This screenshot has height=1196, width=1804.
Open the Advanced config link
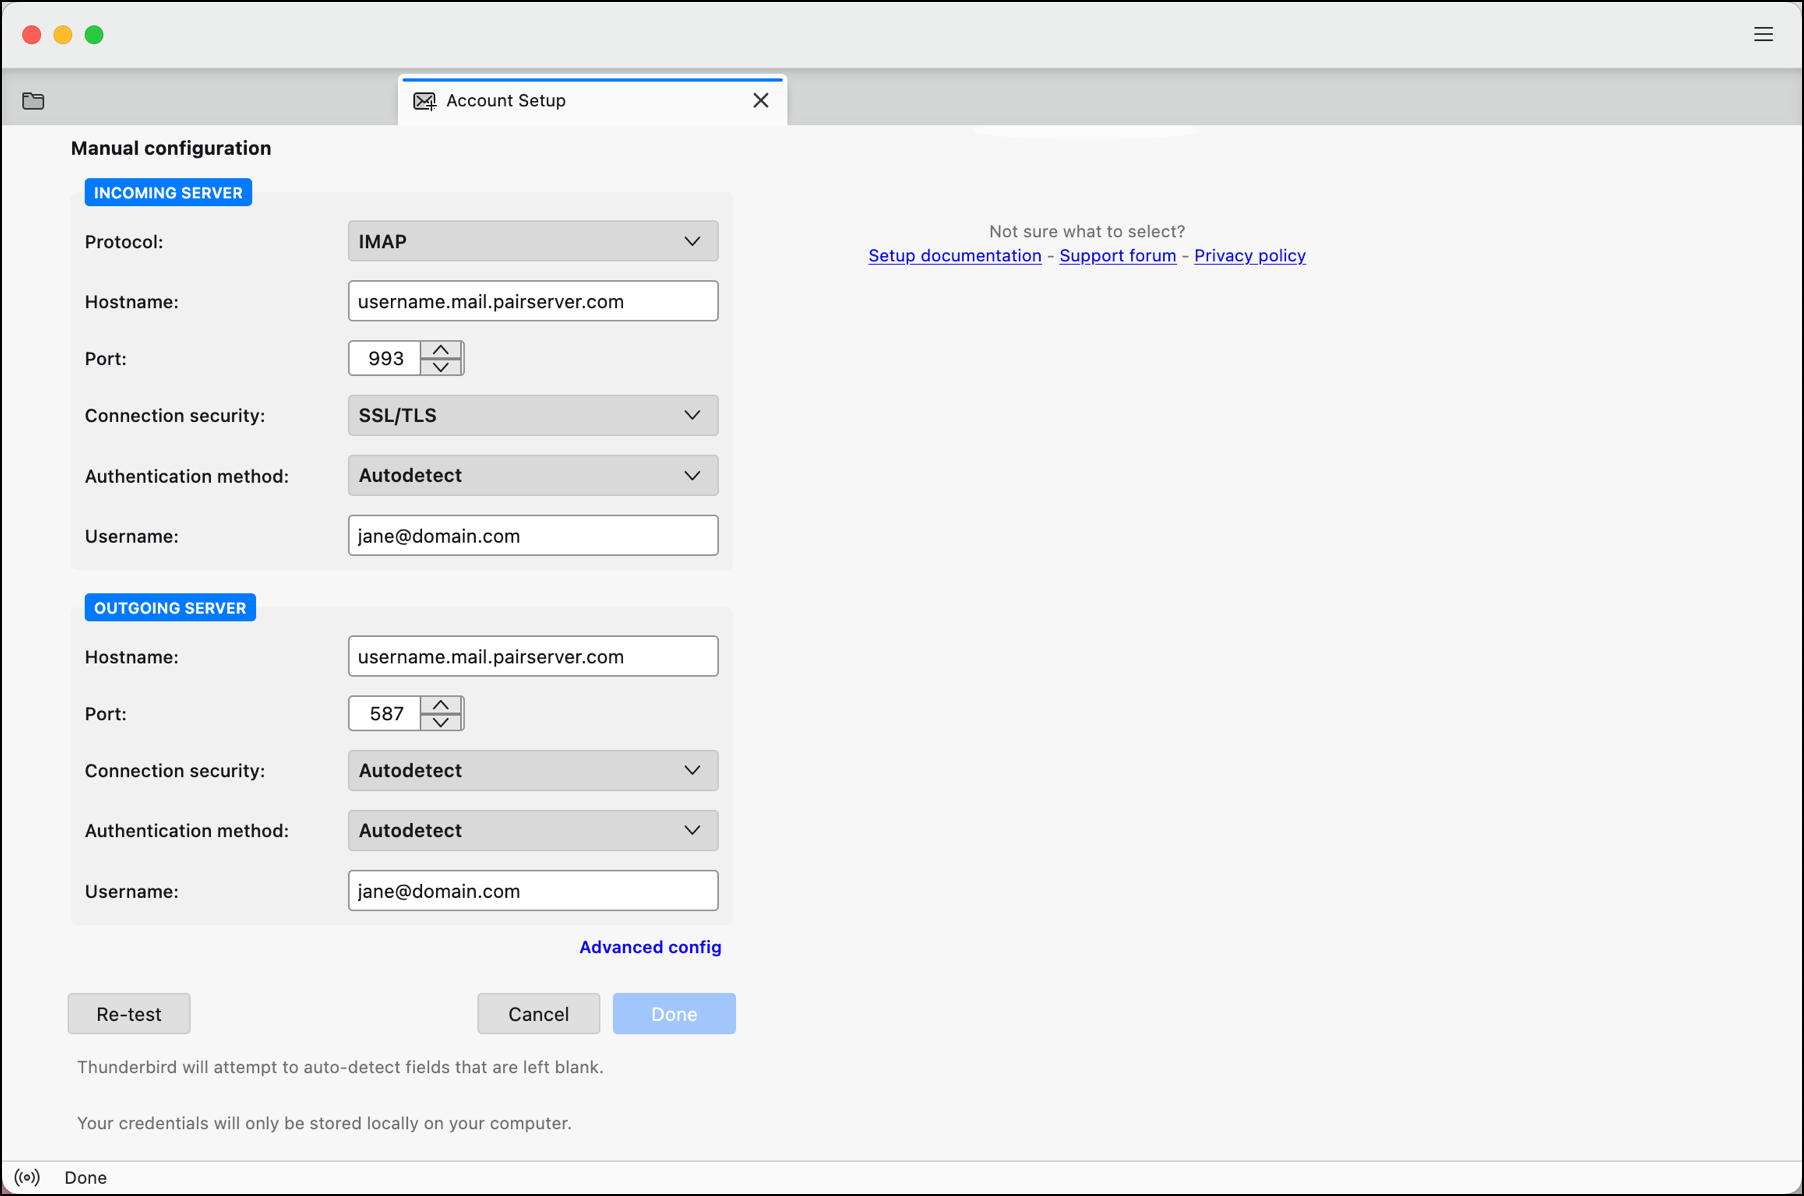(650, 947)
